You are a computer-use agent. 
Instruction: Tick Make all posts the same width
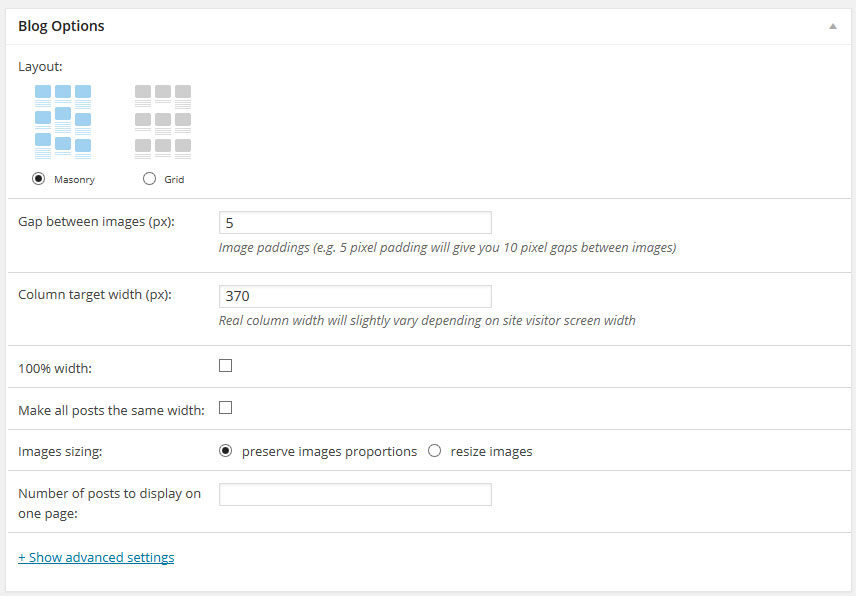tap(226, 408)
